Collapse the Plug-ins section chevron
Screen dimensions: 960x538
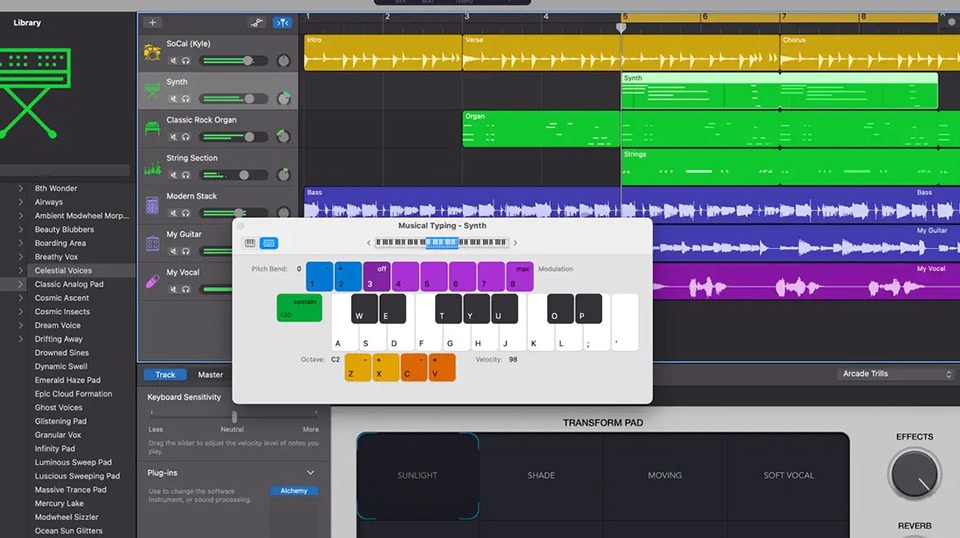click(x=310, y=473)
